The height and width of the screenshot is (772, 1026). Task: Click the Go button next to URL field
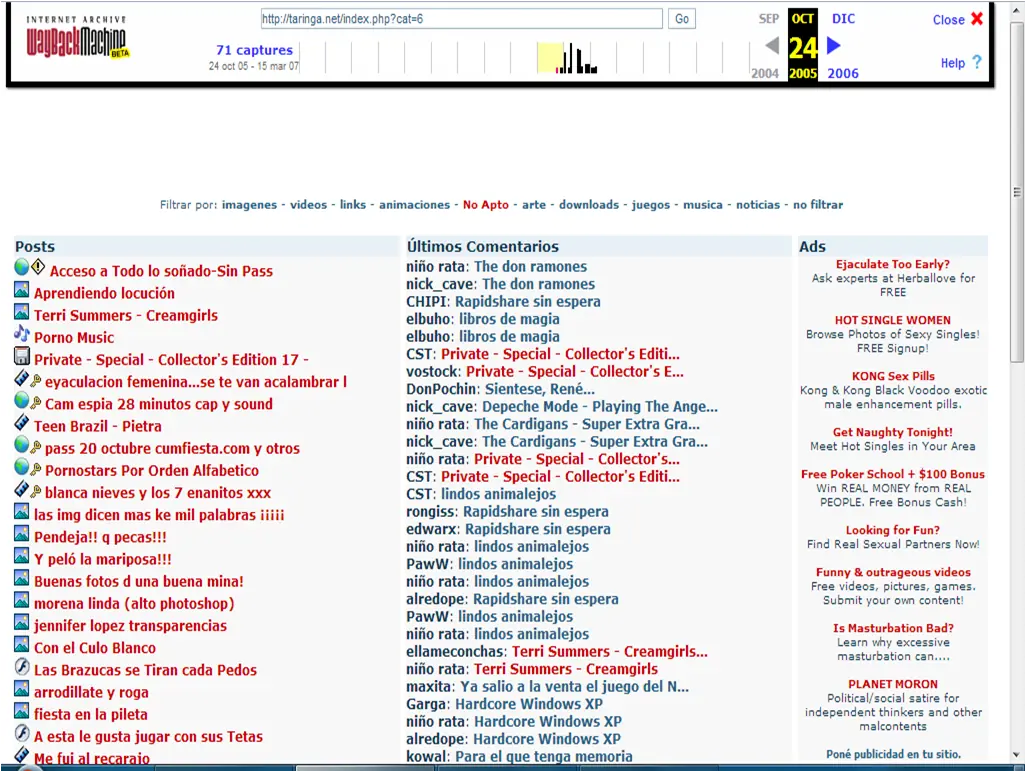(682, 19)
